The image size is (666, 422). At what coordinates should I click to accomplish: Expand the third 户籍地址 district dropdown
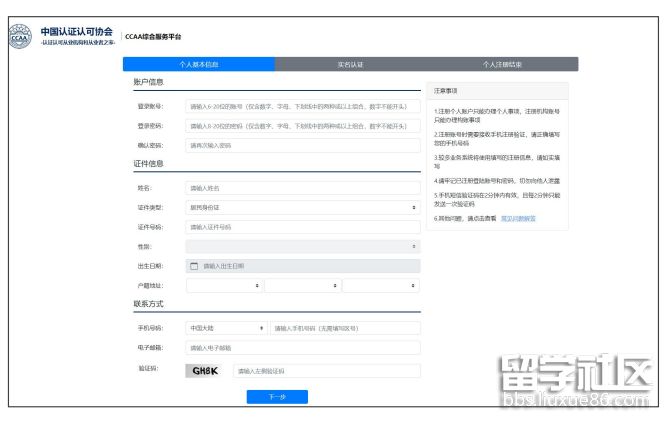380,285
